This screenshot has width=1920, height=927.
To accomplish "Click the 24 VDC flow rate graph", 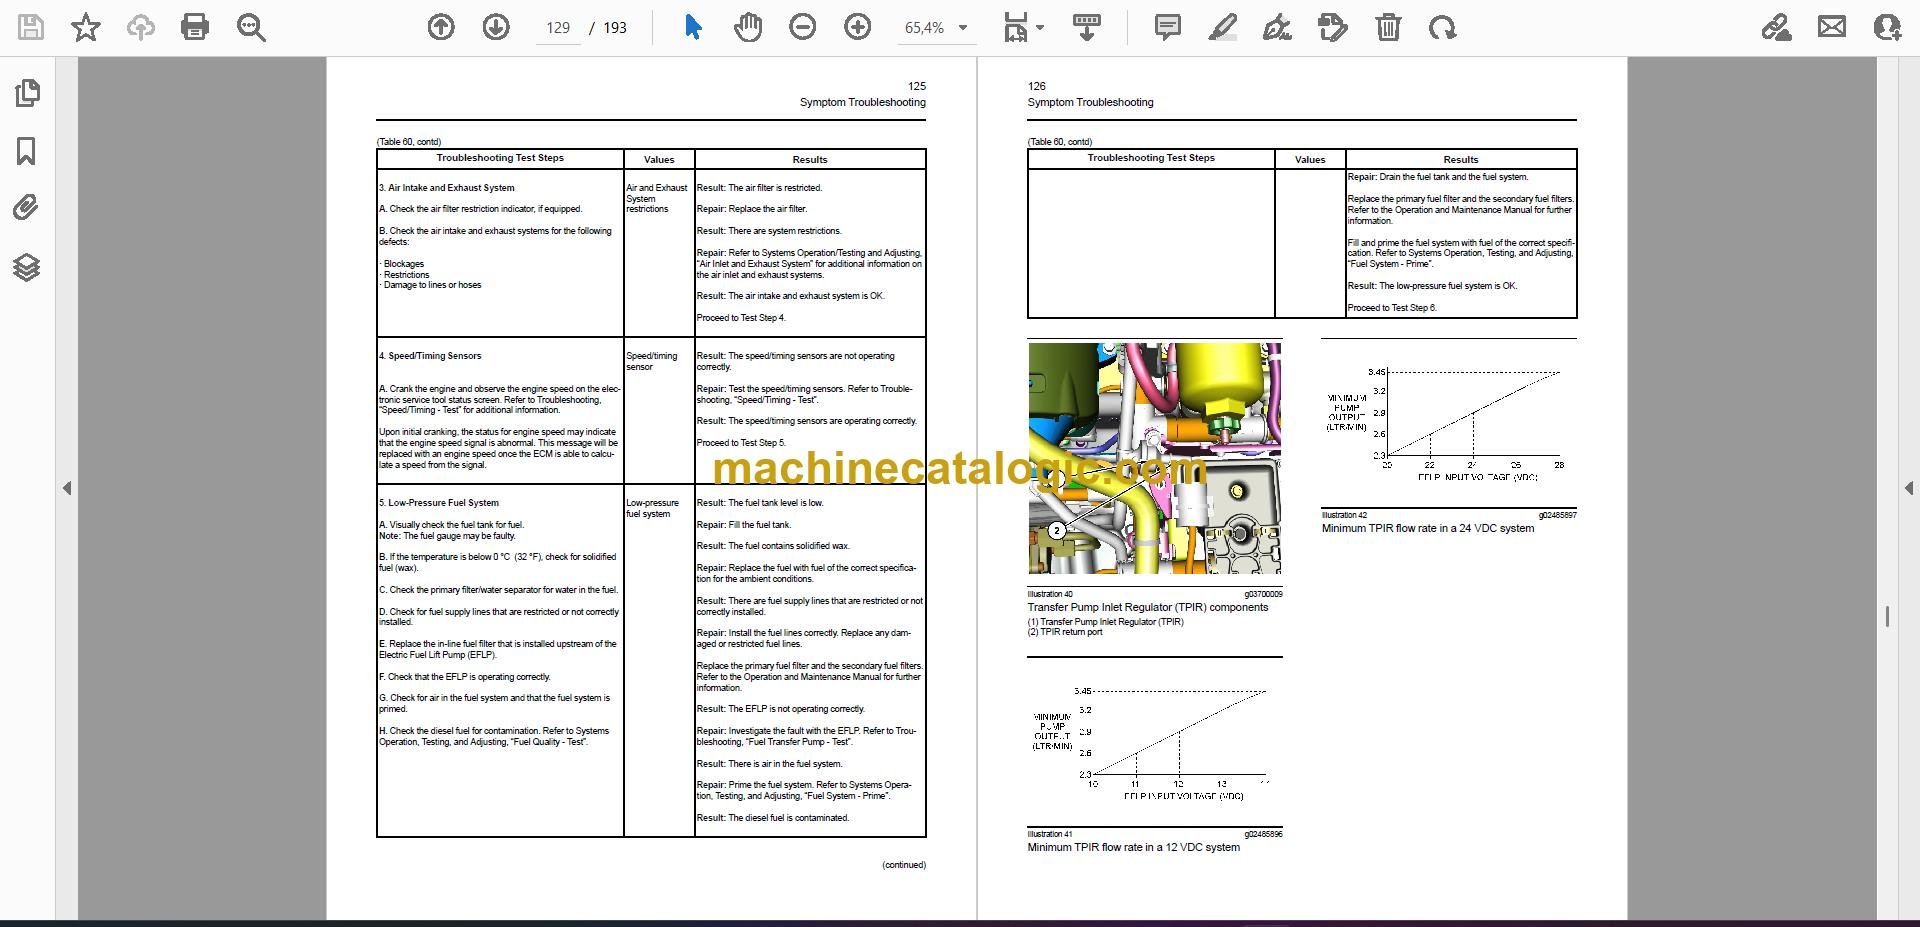I will pos(1448,424).
